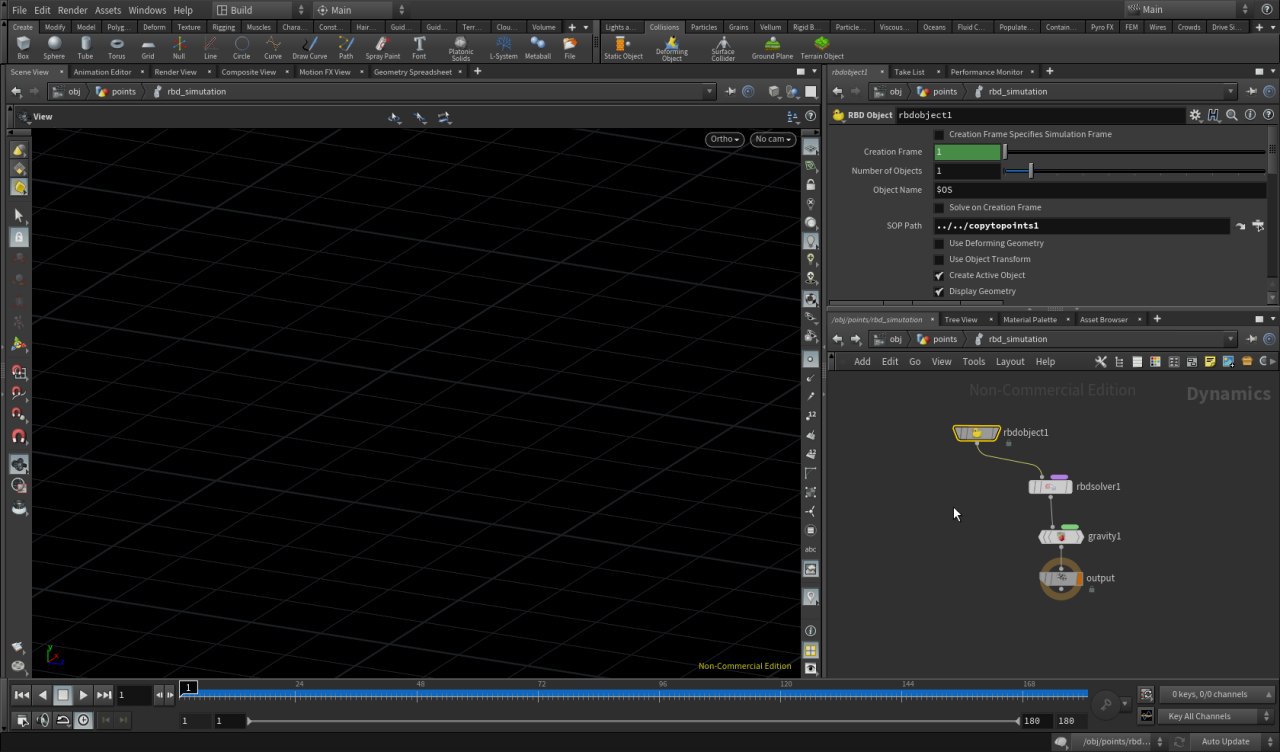Open the Tree View tab

pyautogui.click(x=961, y=320)
